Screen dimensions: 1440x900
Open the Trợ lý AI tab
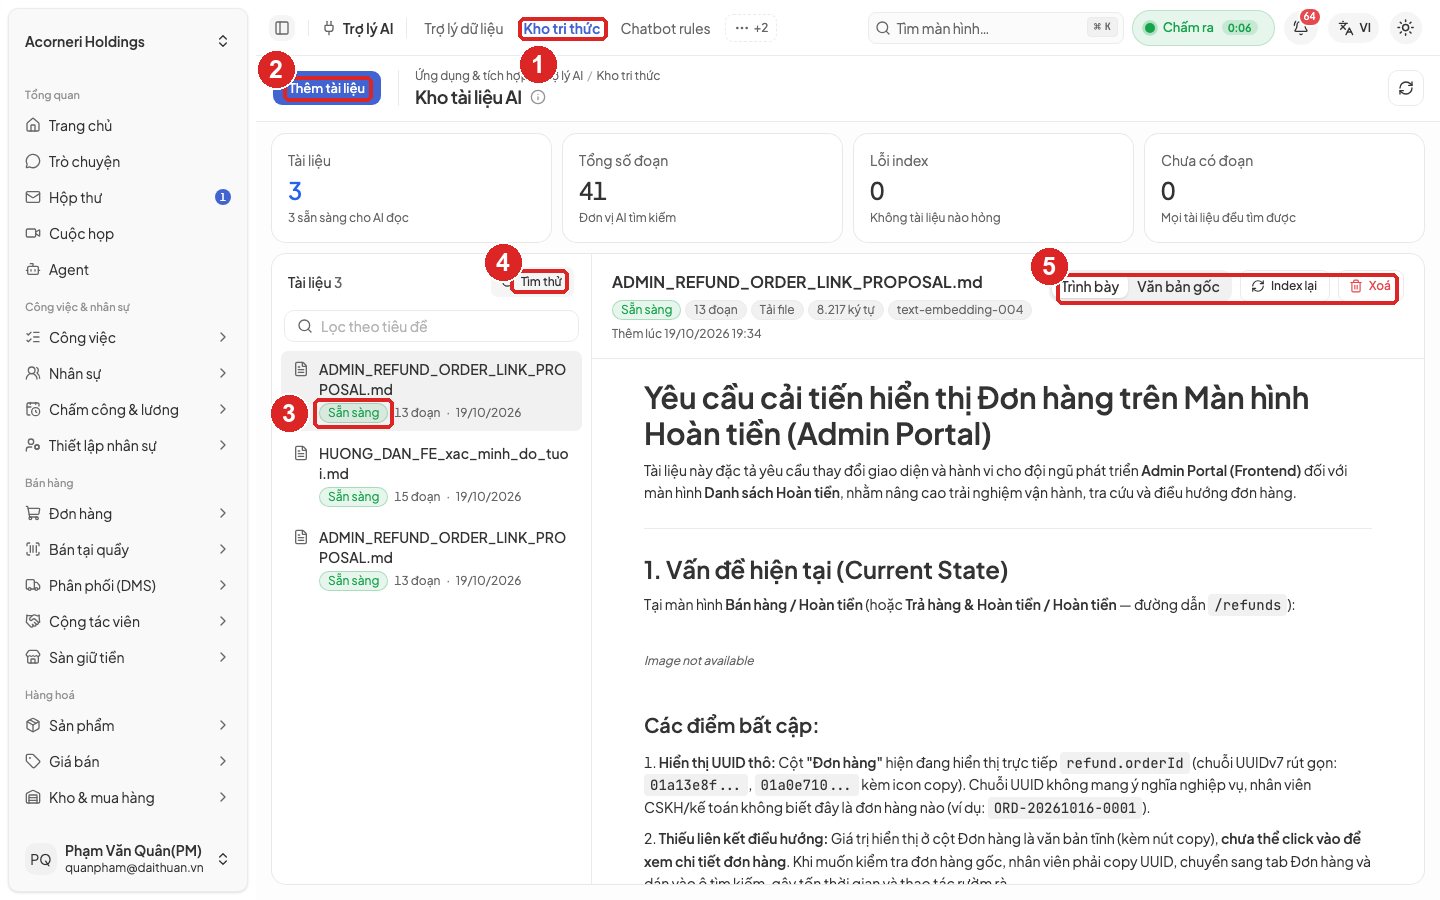pyautogui.click(x=358, y=29)
